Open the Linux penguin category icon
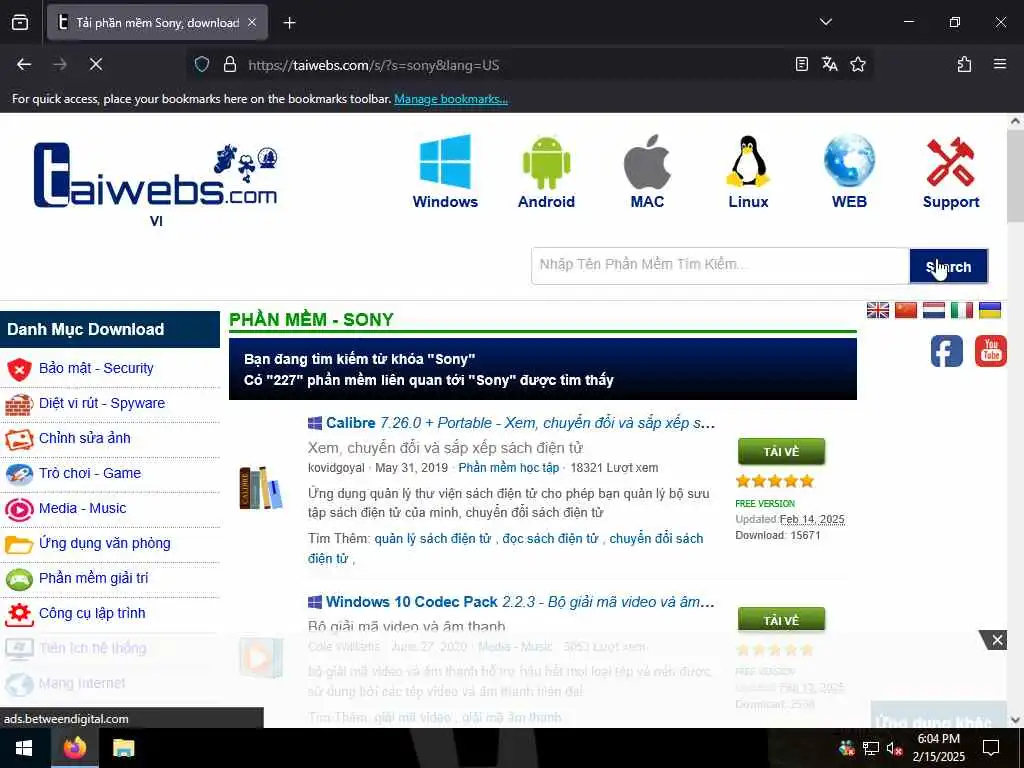The height and width of the screenshot is (768, 1024). point(748,171)
